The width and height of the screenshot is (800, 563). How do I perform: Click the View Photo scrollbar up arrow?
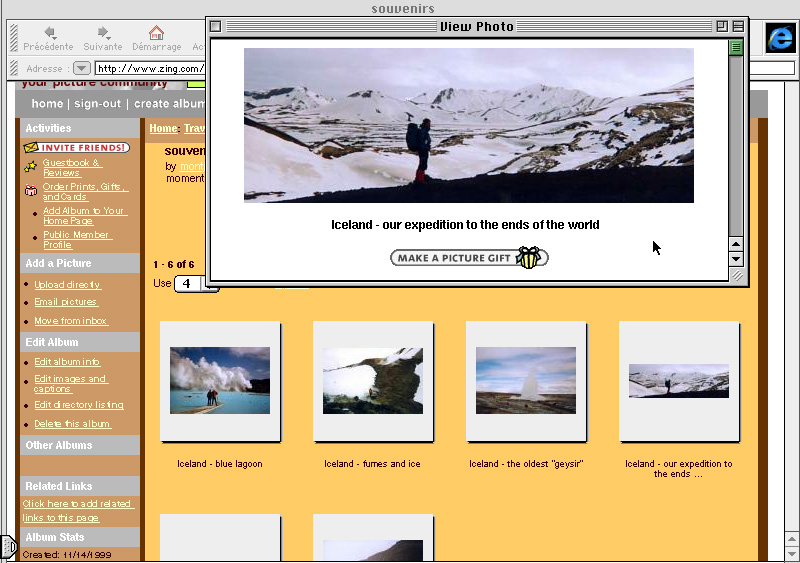click(x=736, y=244)
